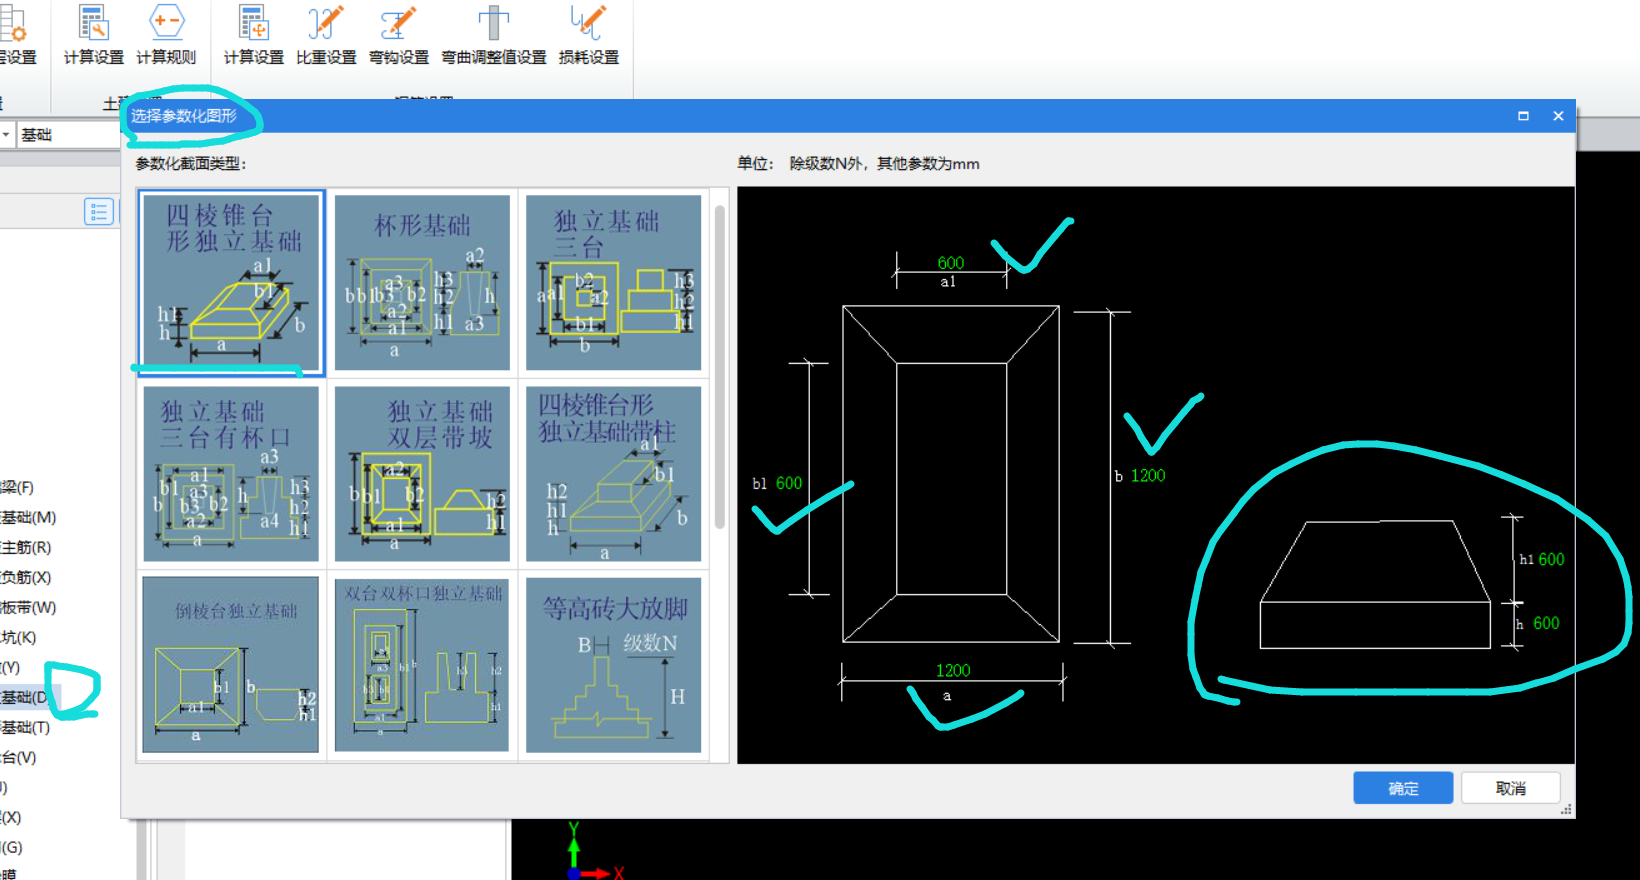This screenshot has width=1640, height=880.
Task: Select 四棱锥台形独立基础带柱 section type
Action: pos(613,474)
